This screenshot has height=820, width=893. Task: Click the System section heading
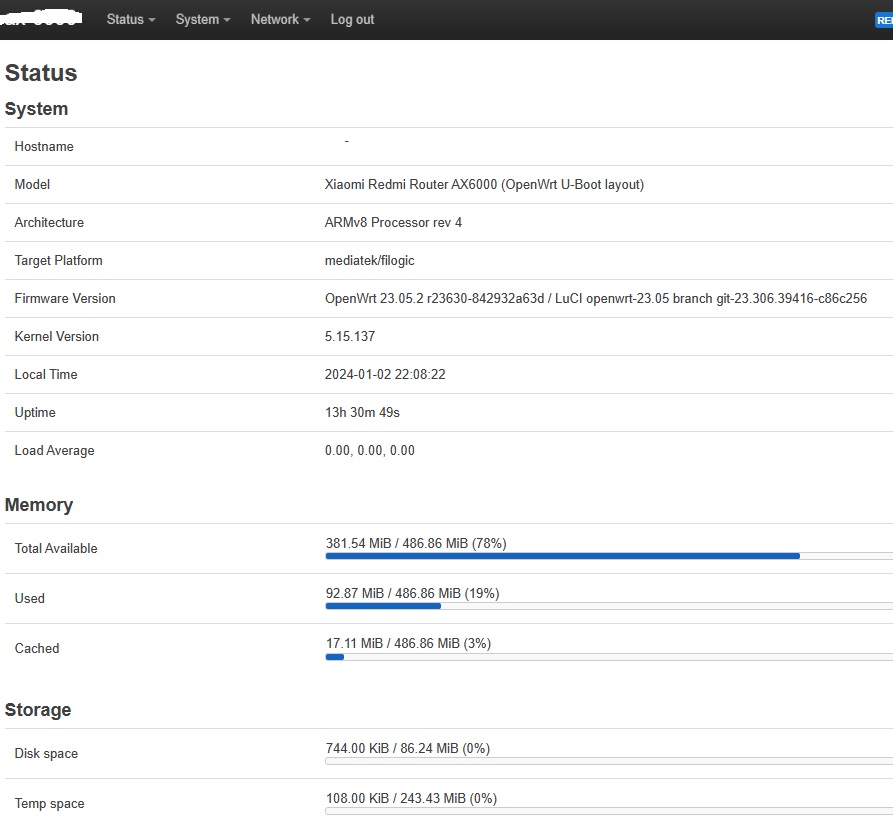pyautogui.click(x=36, y=109)
